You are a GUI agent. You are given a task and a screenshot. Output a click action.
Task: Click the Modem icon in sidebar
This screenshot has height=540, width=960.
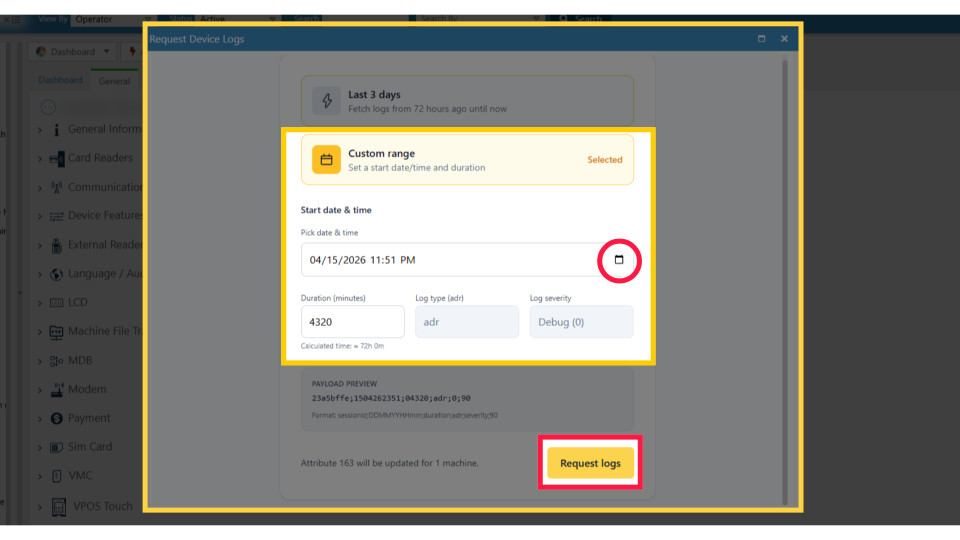tap(57, 390)
